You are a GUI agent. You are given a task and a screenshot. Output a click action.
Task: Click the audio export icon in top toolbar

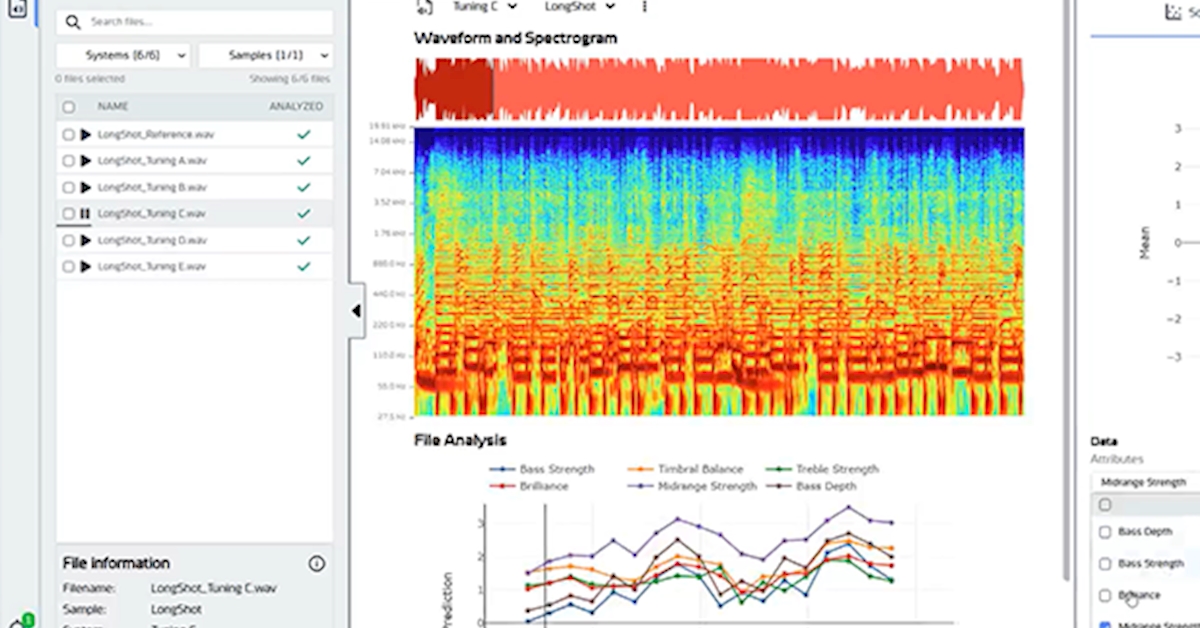click(x=424, y=6)
